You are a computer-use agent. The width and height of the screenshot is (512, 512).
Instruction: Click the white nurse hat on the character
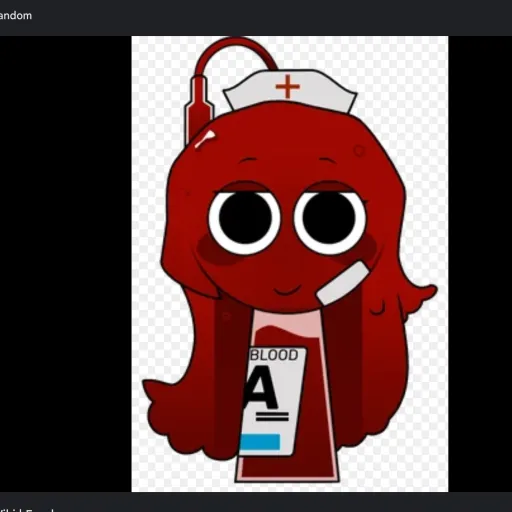[x=290, y=89]
